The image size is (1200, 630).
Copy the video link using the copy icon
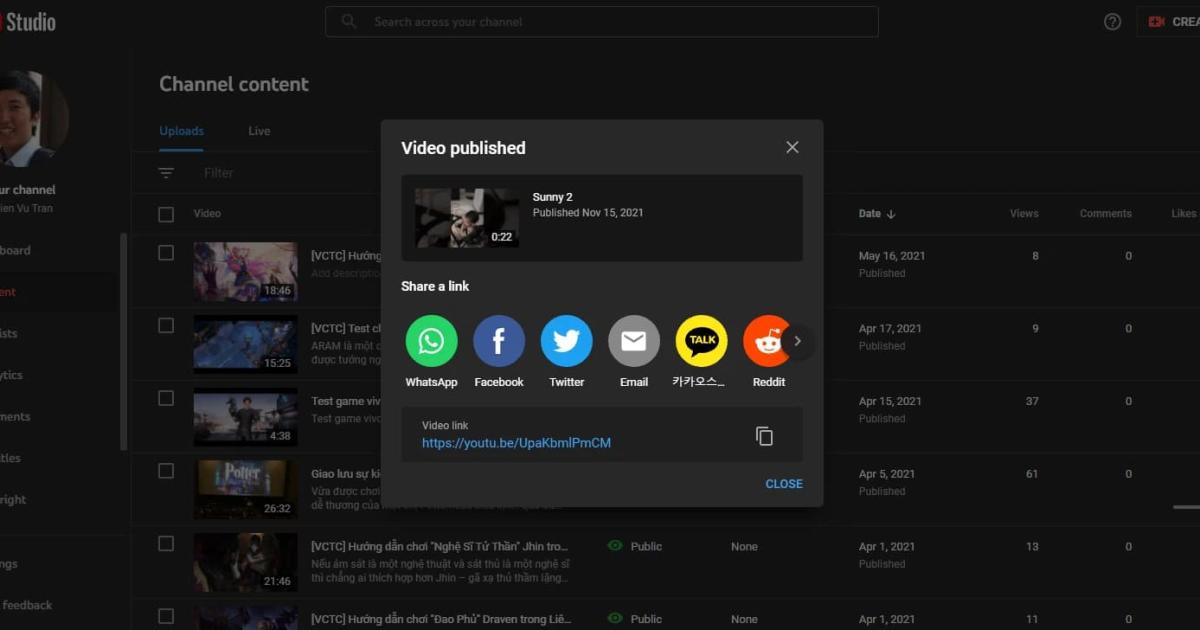[764, 436]
